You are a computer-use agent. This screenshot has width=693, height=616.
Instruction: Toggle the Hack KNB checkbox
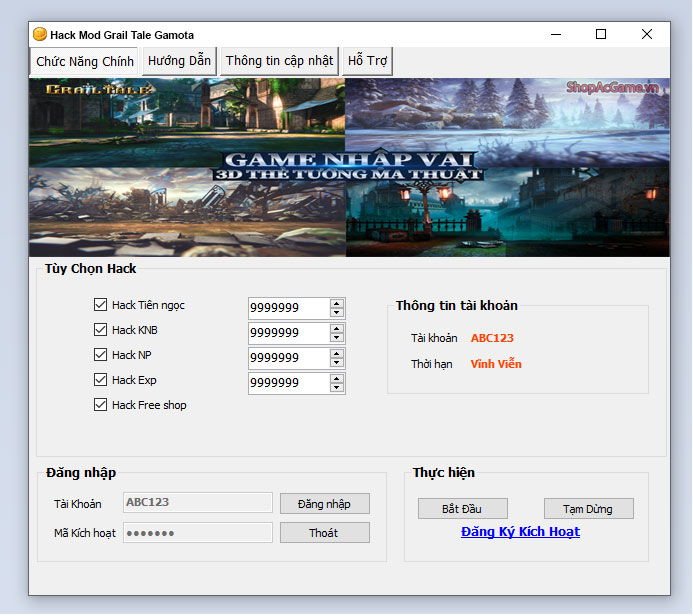click(100, 330)
